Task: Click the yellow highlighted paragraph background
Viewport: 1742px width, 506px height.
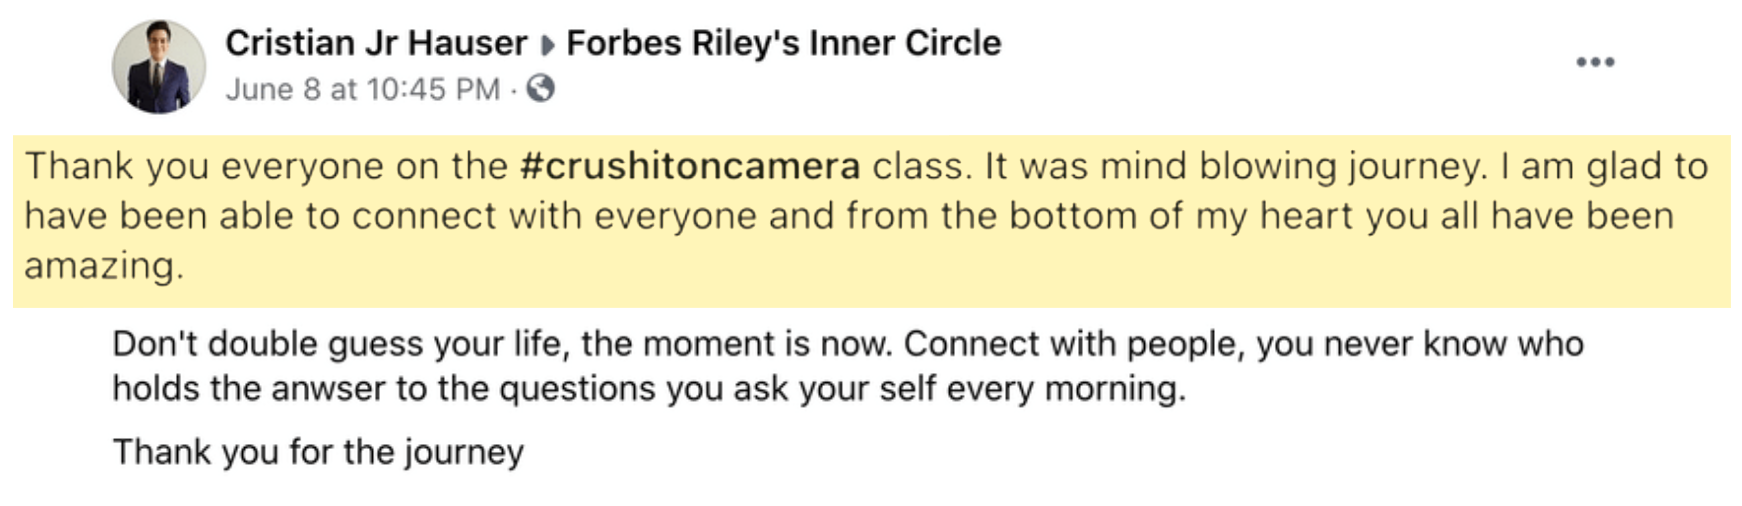Action: tap(871, 221)
